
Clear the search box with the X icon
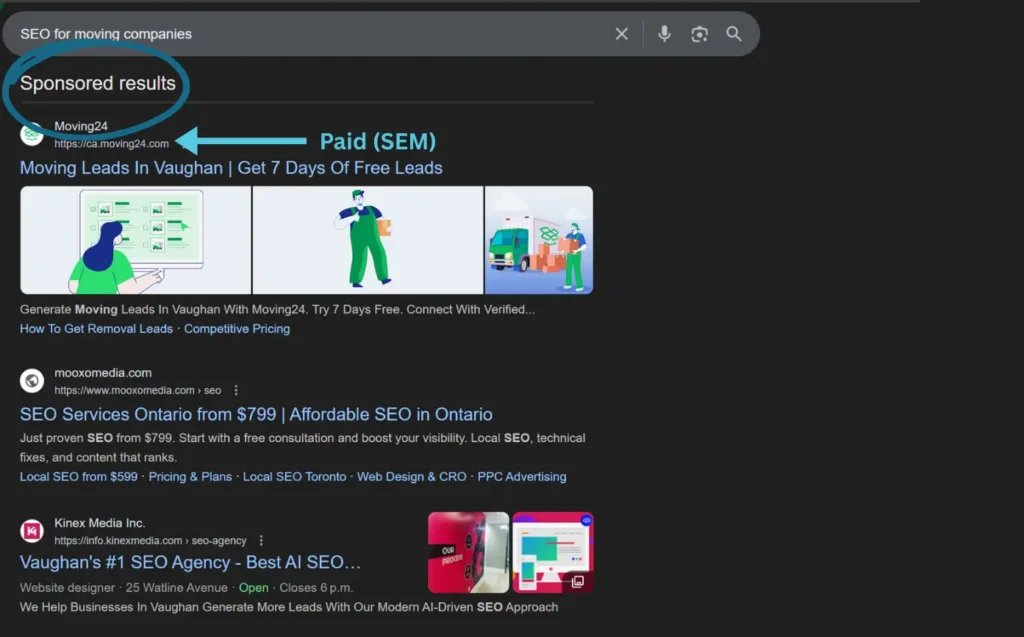coord(621,34)
